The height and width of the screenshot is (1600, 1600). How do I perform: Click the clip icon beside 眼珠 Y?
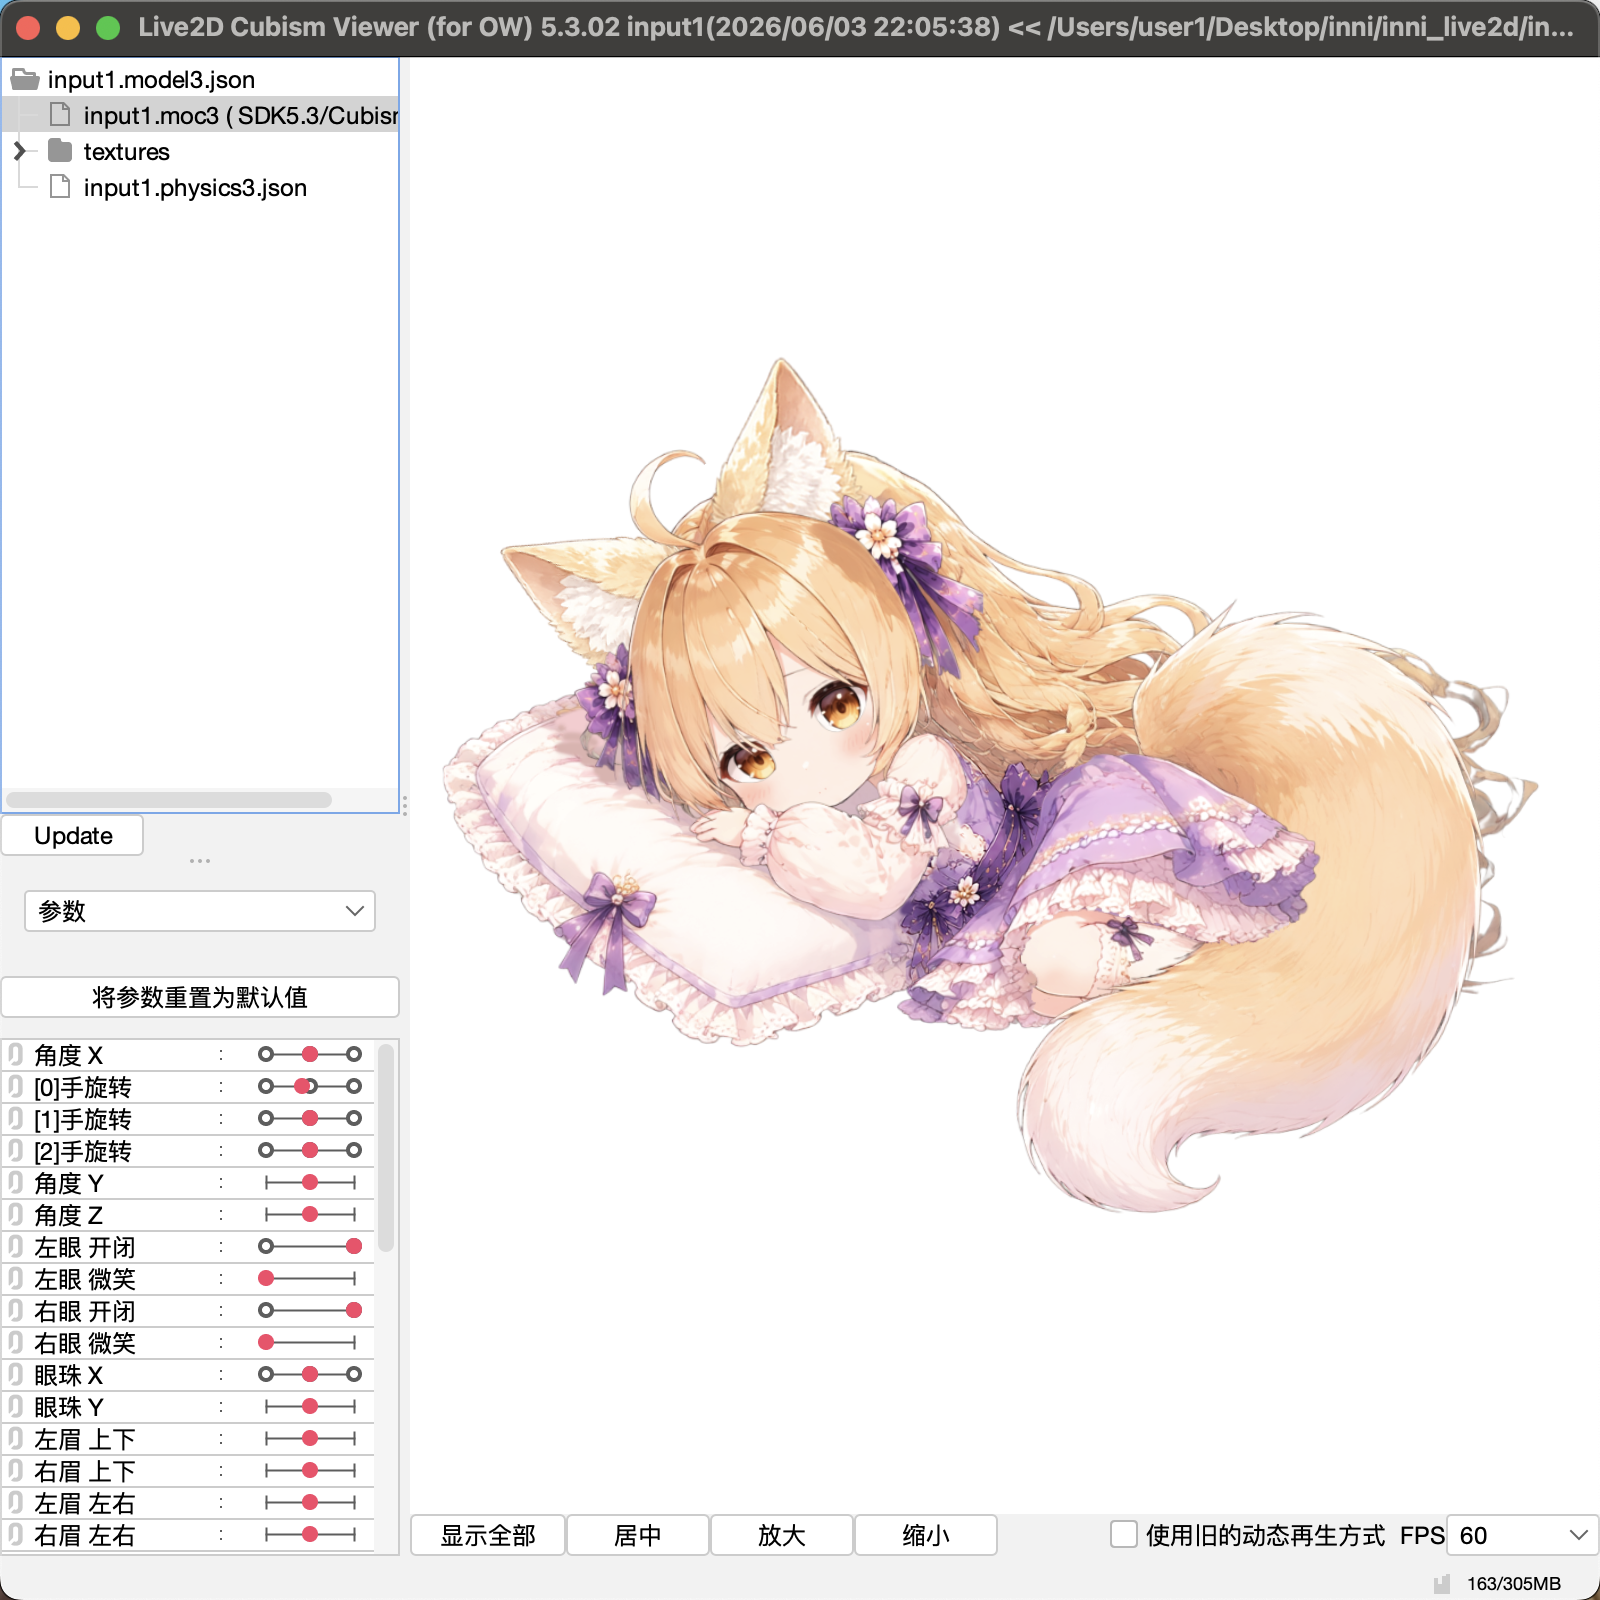pos(15,1406)
